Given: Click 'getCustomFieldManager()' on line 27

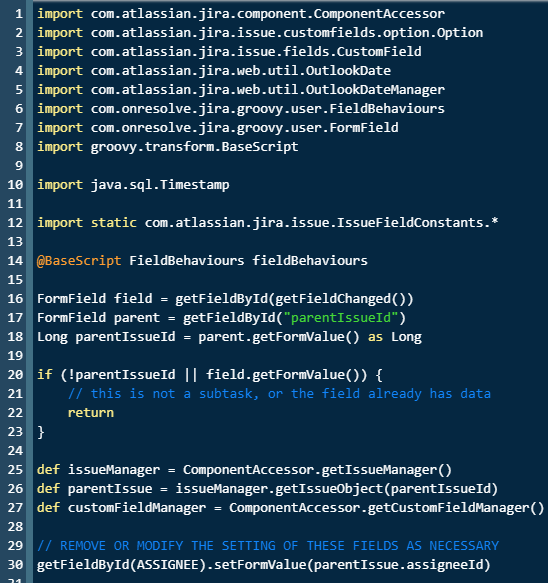Looking at the screenshot, I should [456, 508].
